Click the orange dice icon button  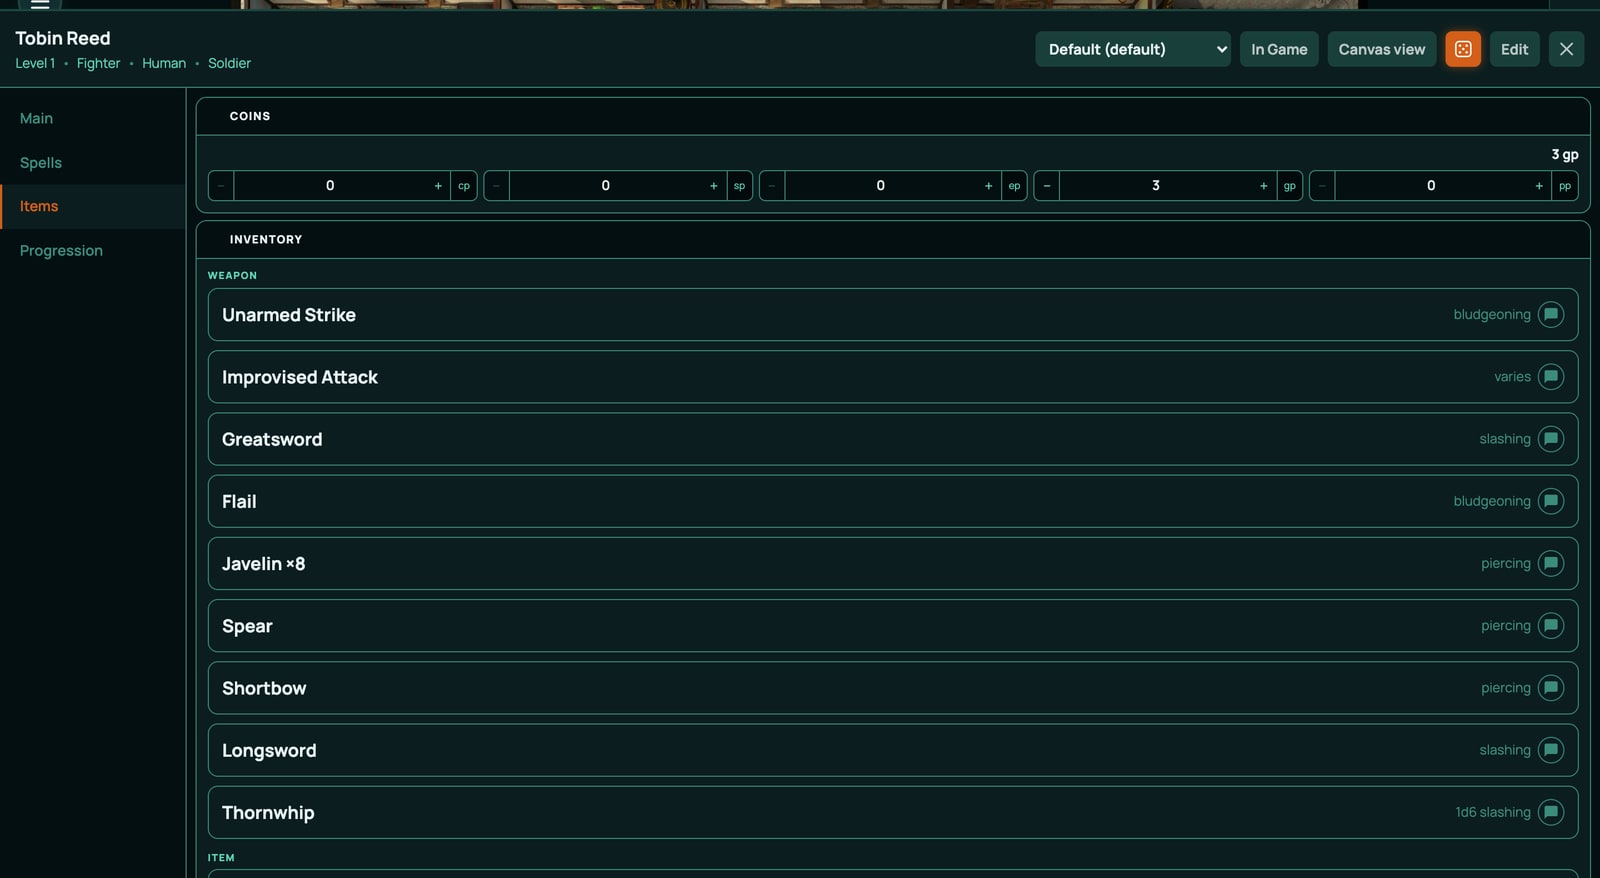click(1462, 49)
